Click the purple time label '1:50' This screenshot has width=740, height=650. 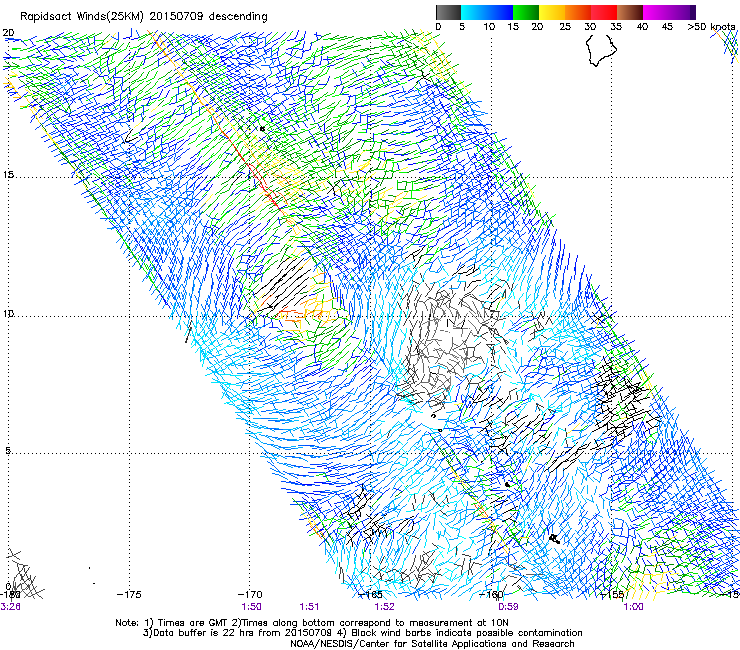point(251,607)
